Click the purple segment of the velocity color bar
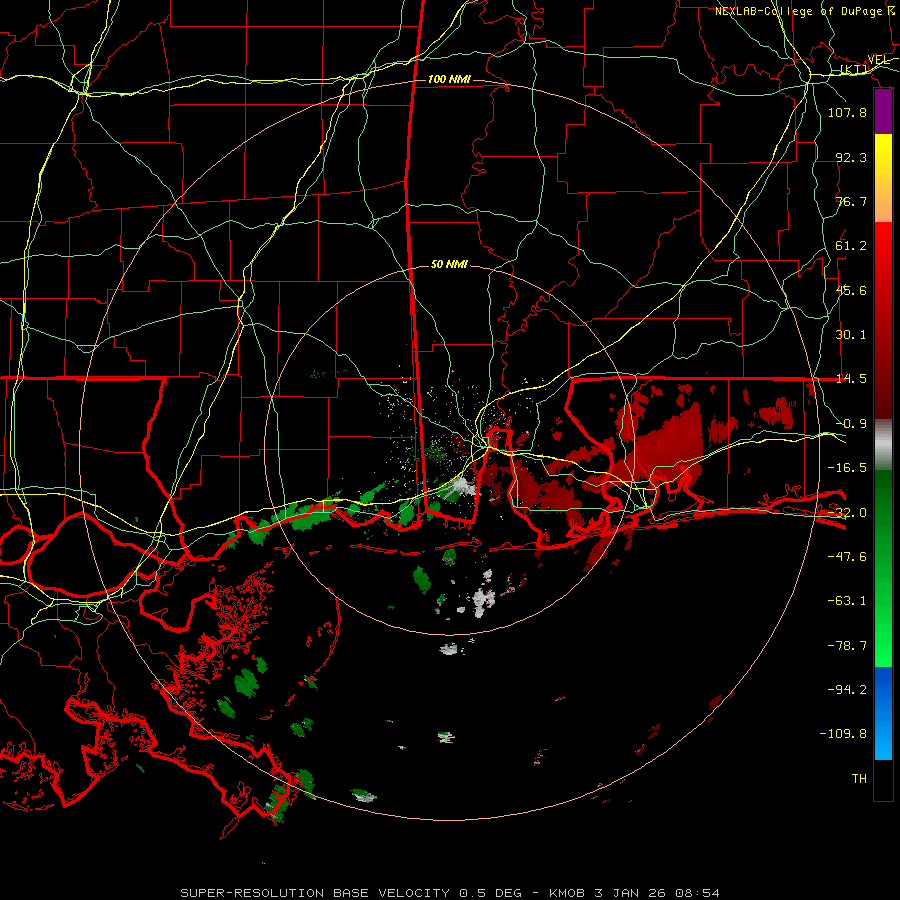 click(883, 111)
